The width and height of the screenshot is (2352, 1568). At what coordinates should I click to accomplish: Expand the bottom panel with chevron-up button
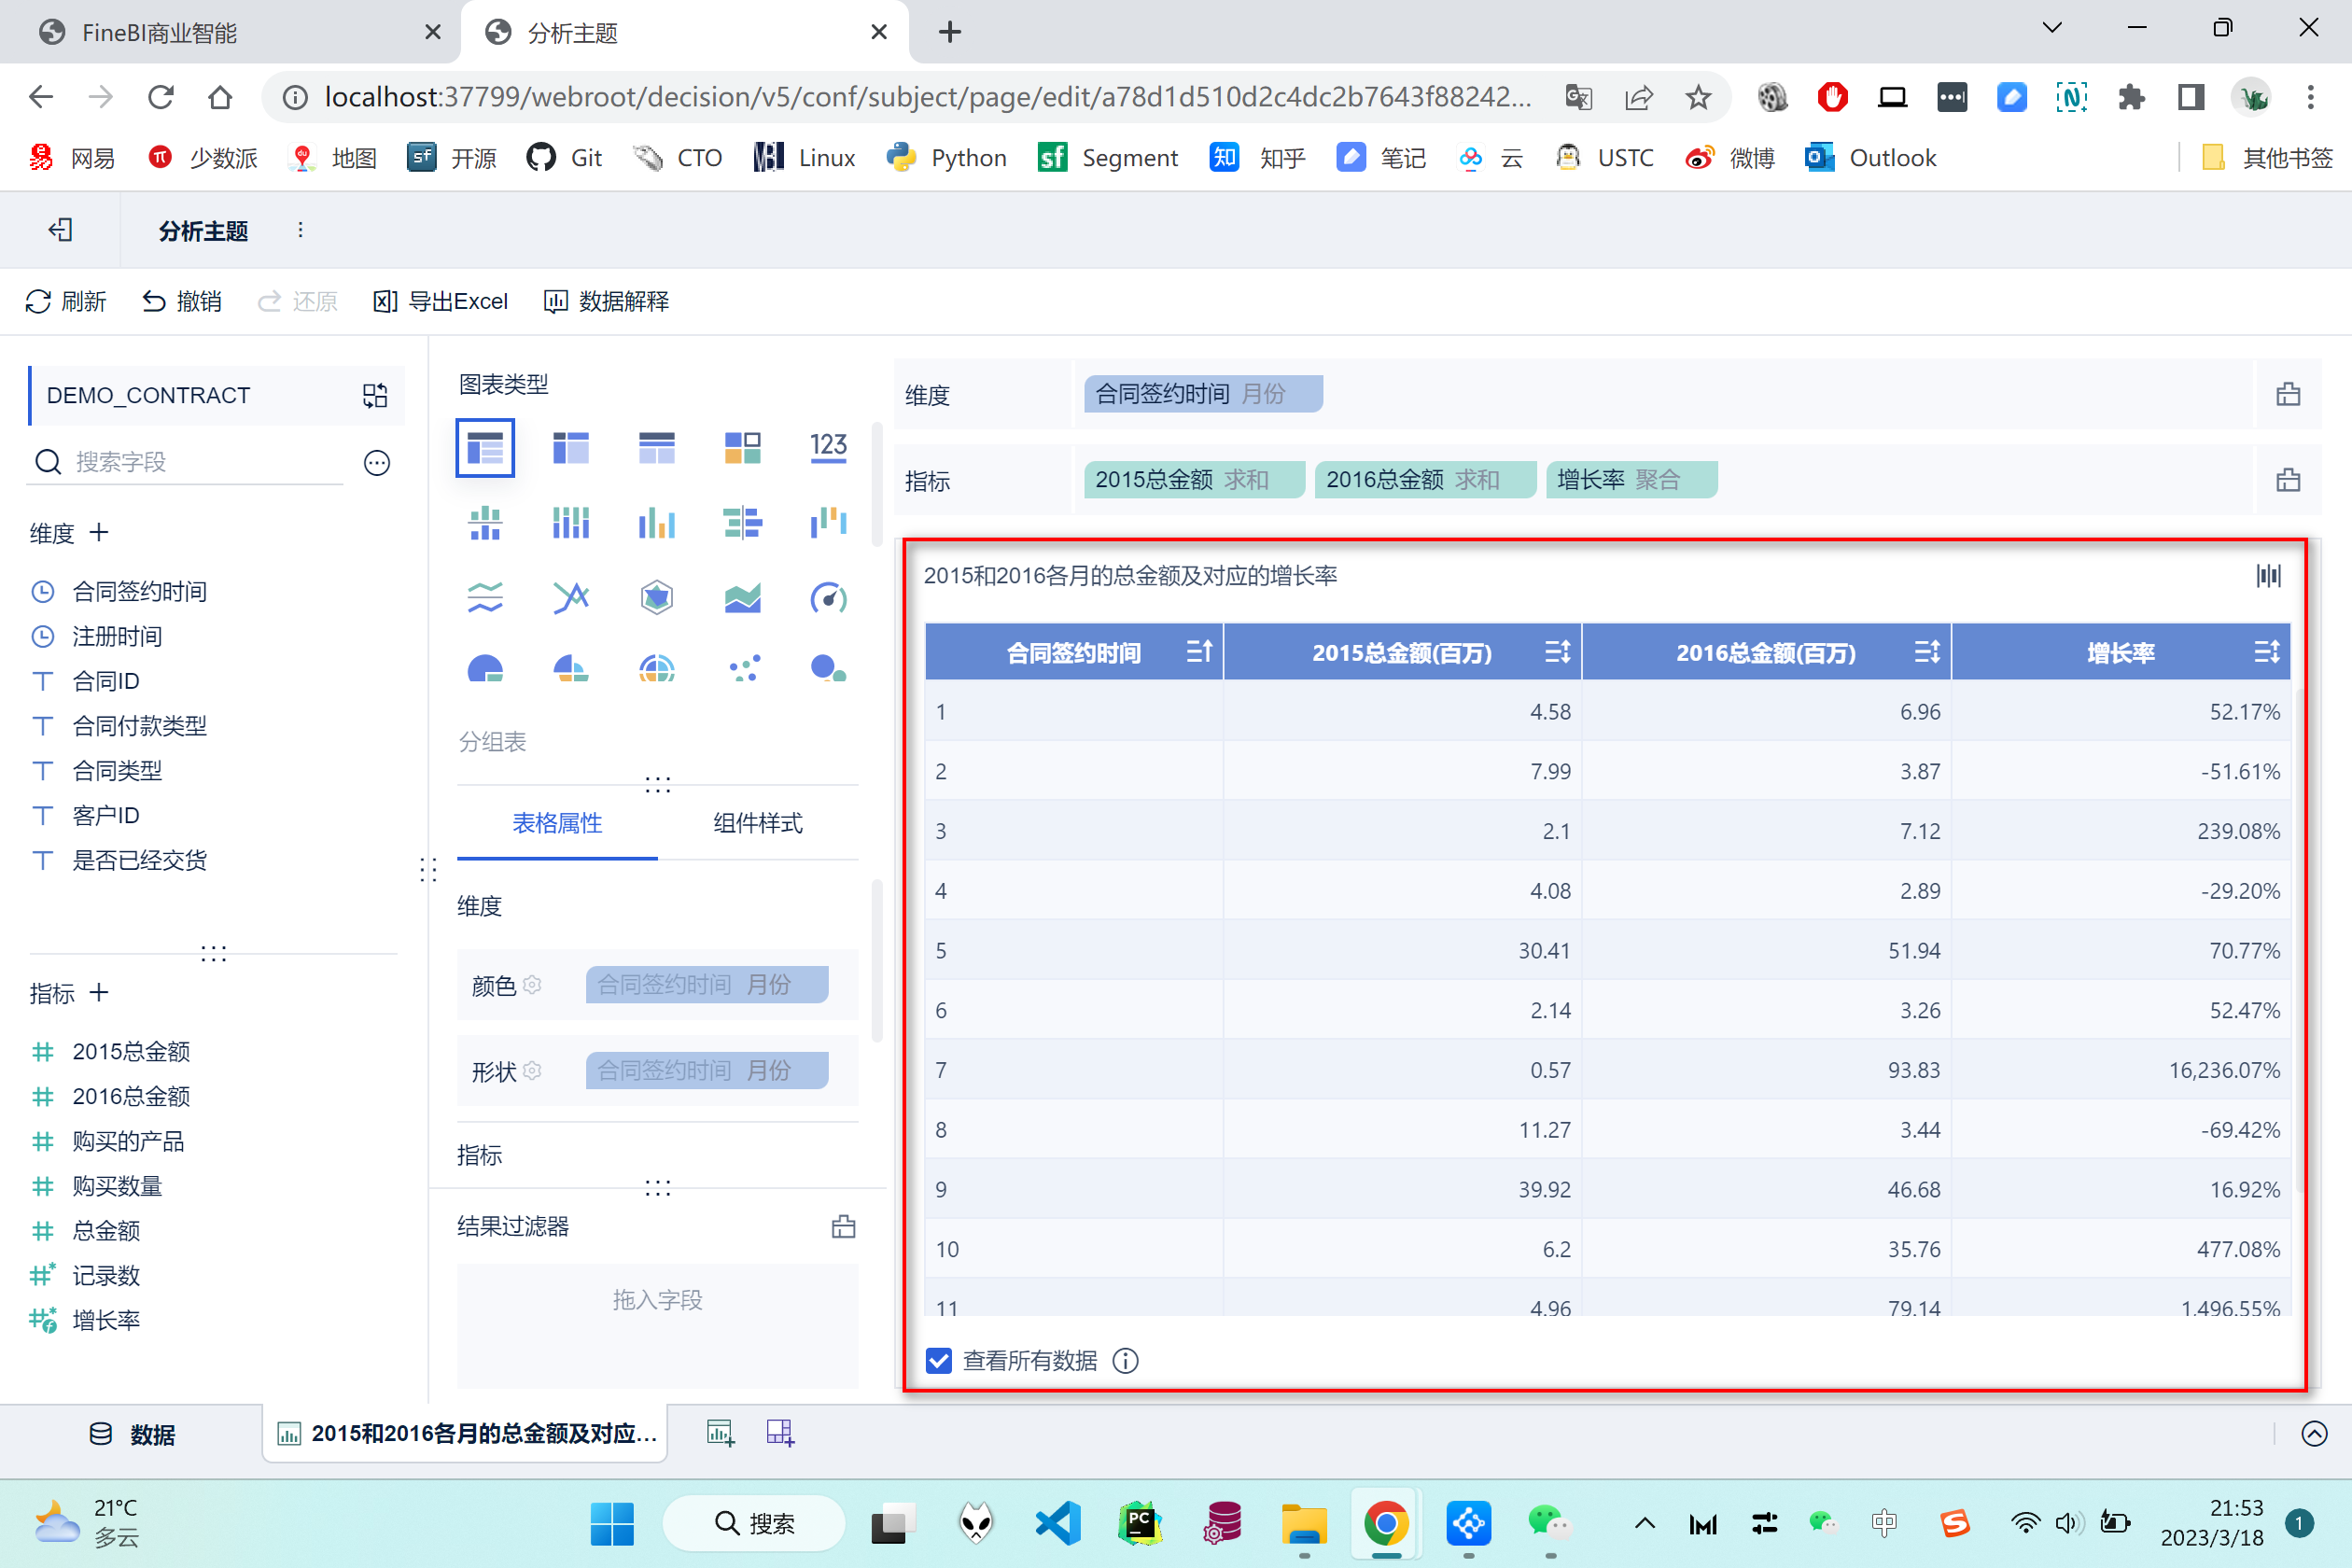point(2313,1433)
